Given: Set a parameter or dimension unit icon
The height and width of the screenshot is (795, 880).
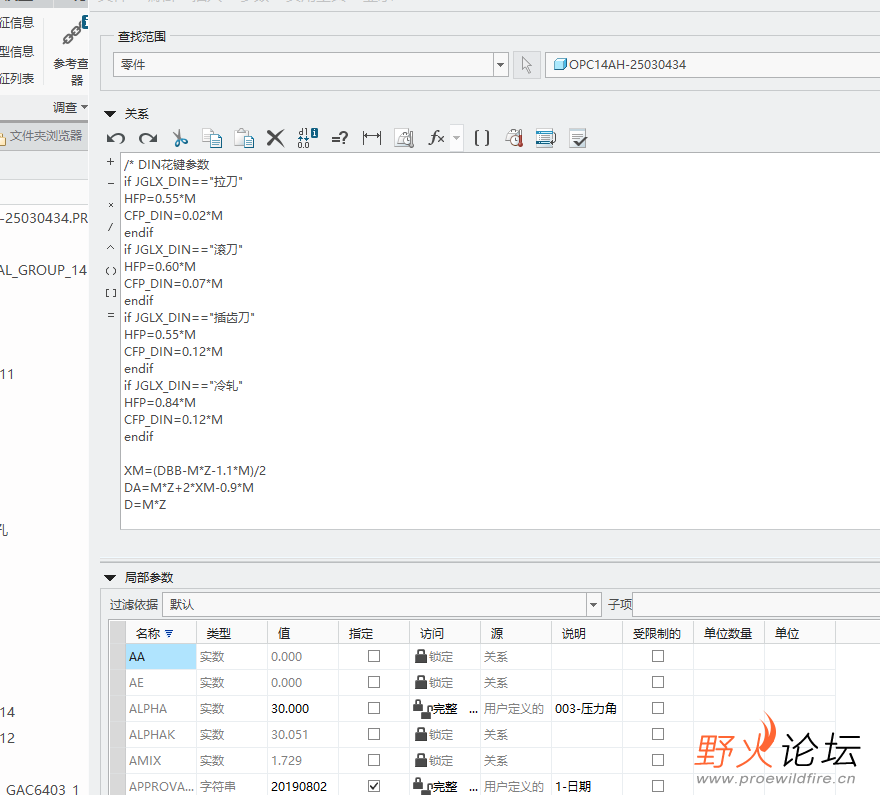Looking at the screenshot, I should [404, 137].
